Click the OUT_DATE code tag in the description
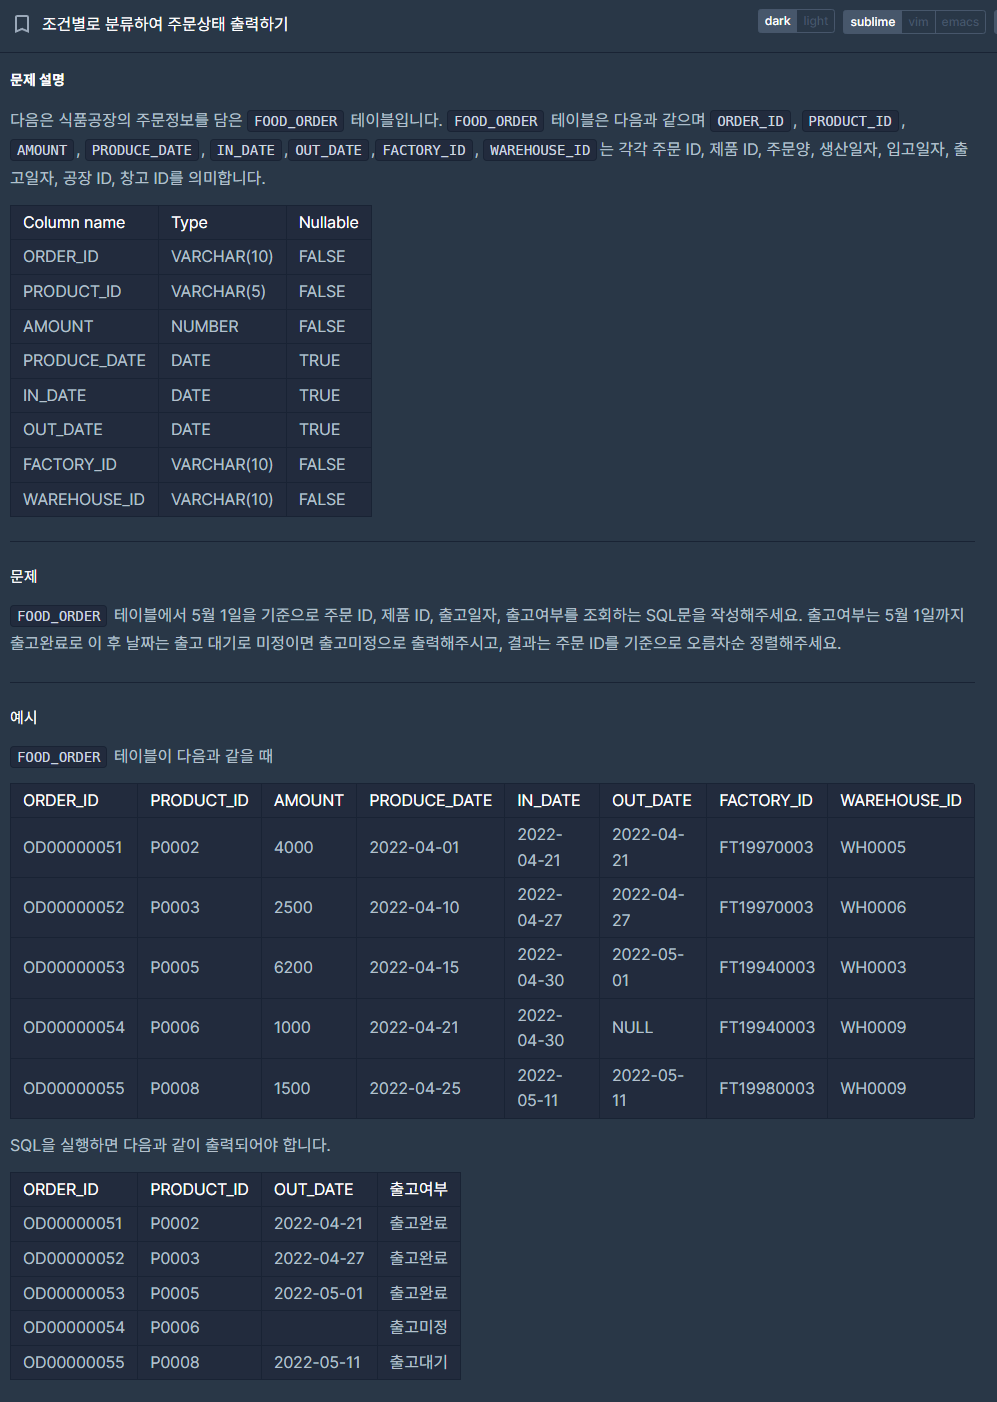 tap(328, 150)
